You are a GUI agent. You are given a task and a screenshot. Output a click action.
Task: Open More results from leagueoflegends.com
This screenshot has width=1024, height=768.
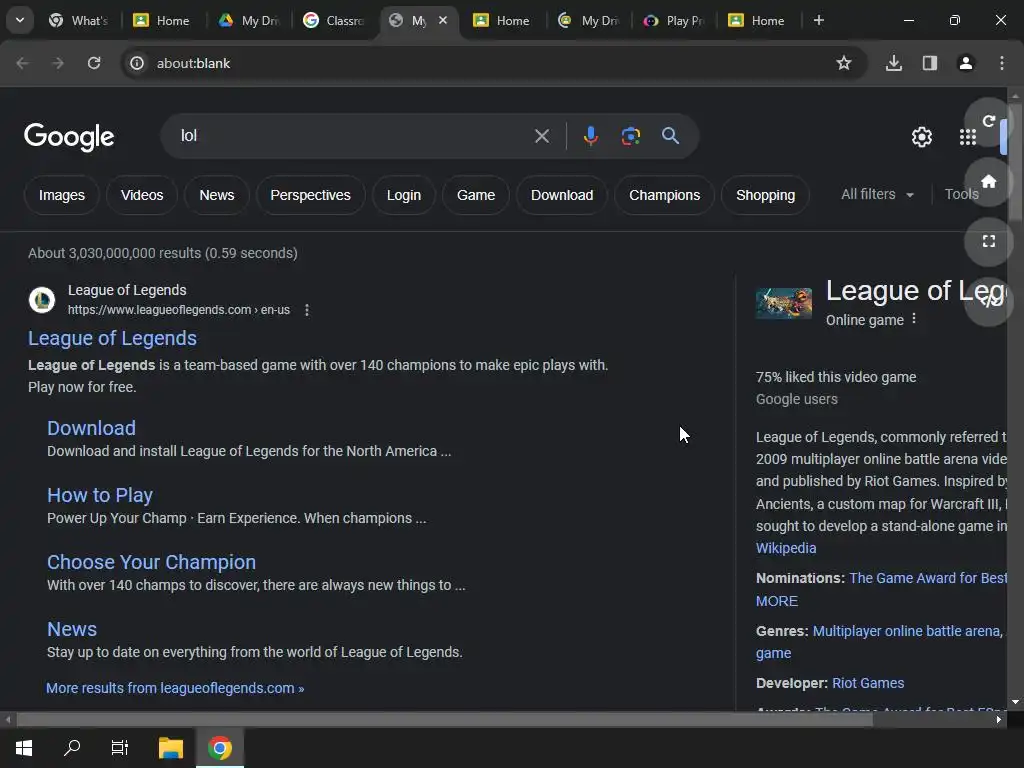(x=175, y=688)
